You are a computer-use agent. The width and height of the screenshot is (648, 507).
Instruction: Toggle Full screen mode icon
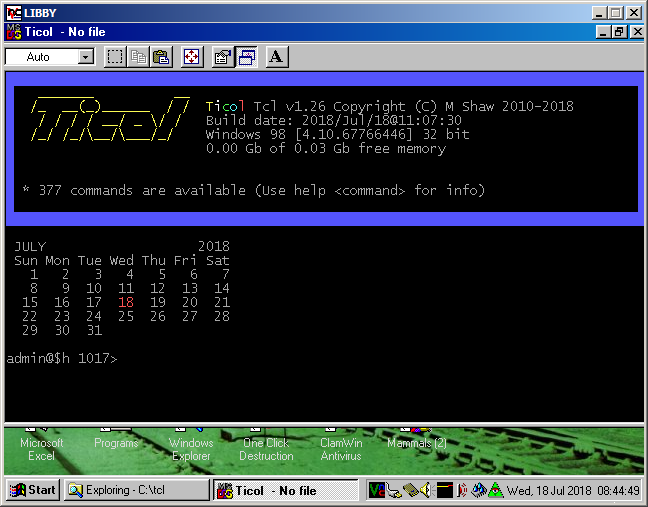coord(192,57)
